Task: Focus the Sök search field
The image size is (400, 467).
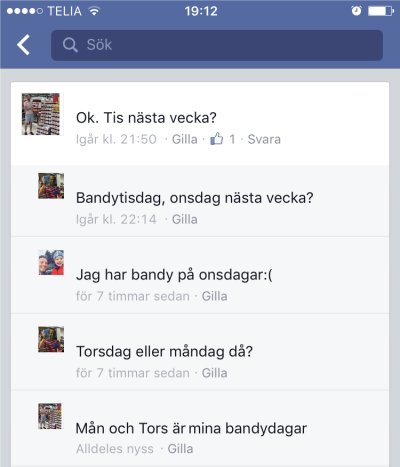Action: tap(217, 45)
